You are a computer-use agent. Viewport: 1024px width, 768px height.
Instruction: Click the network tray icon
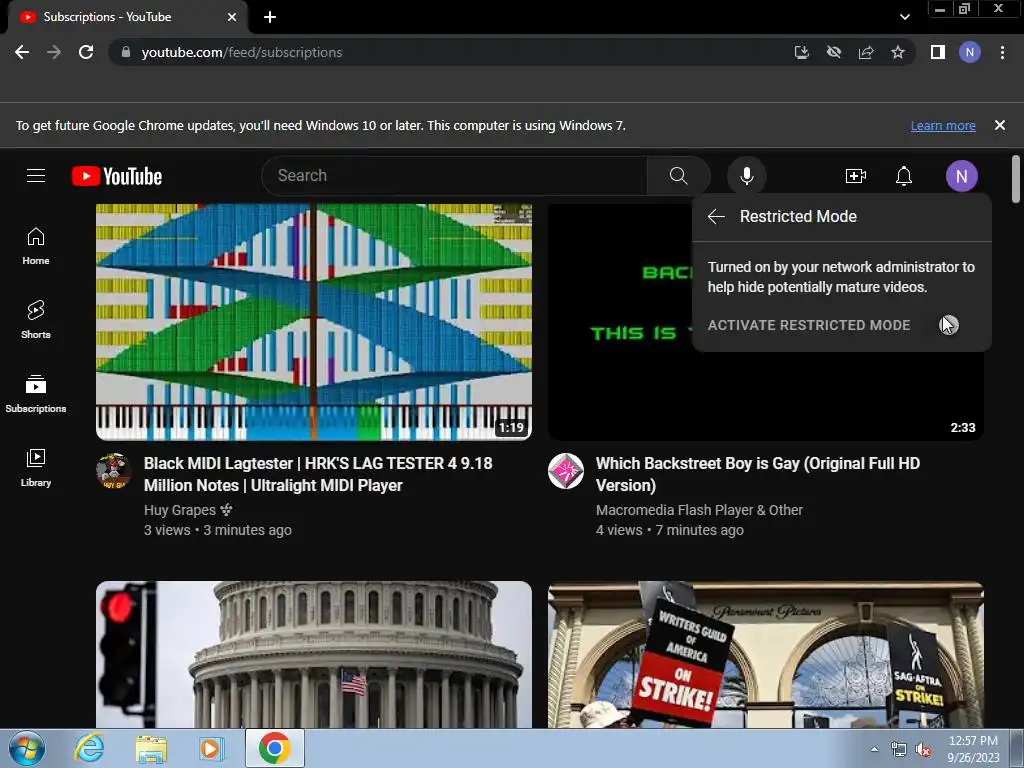tap(899, 749)
